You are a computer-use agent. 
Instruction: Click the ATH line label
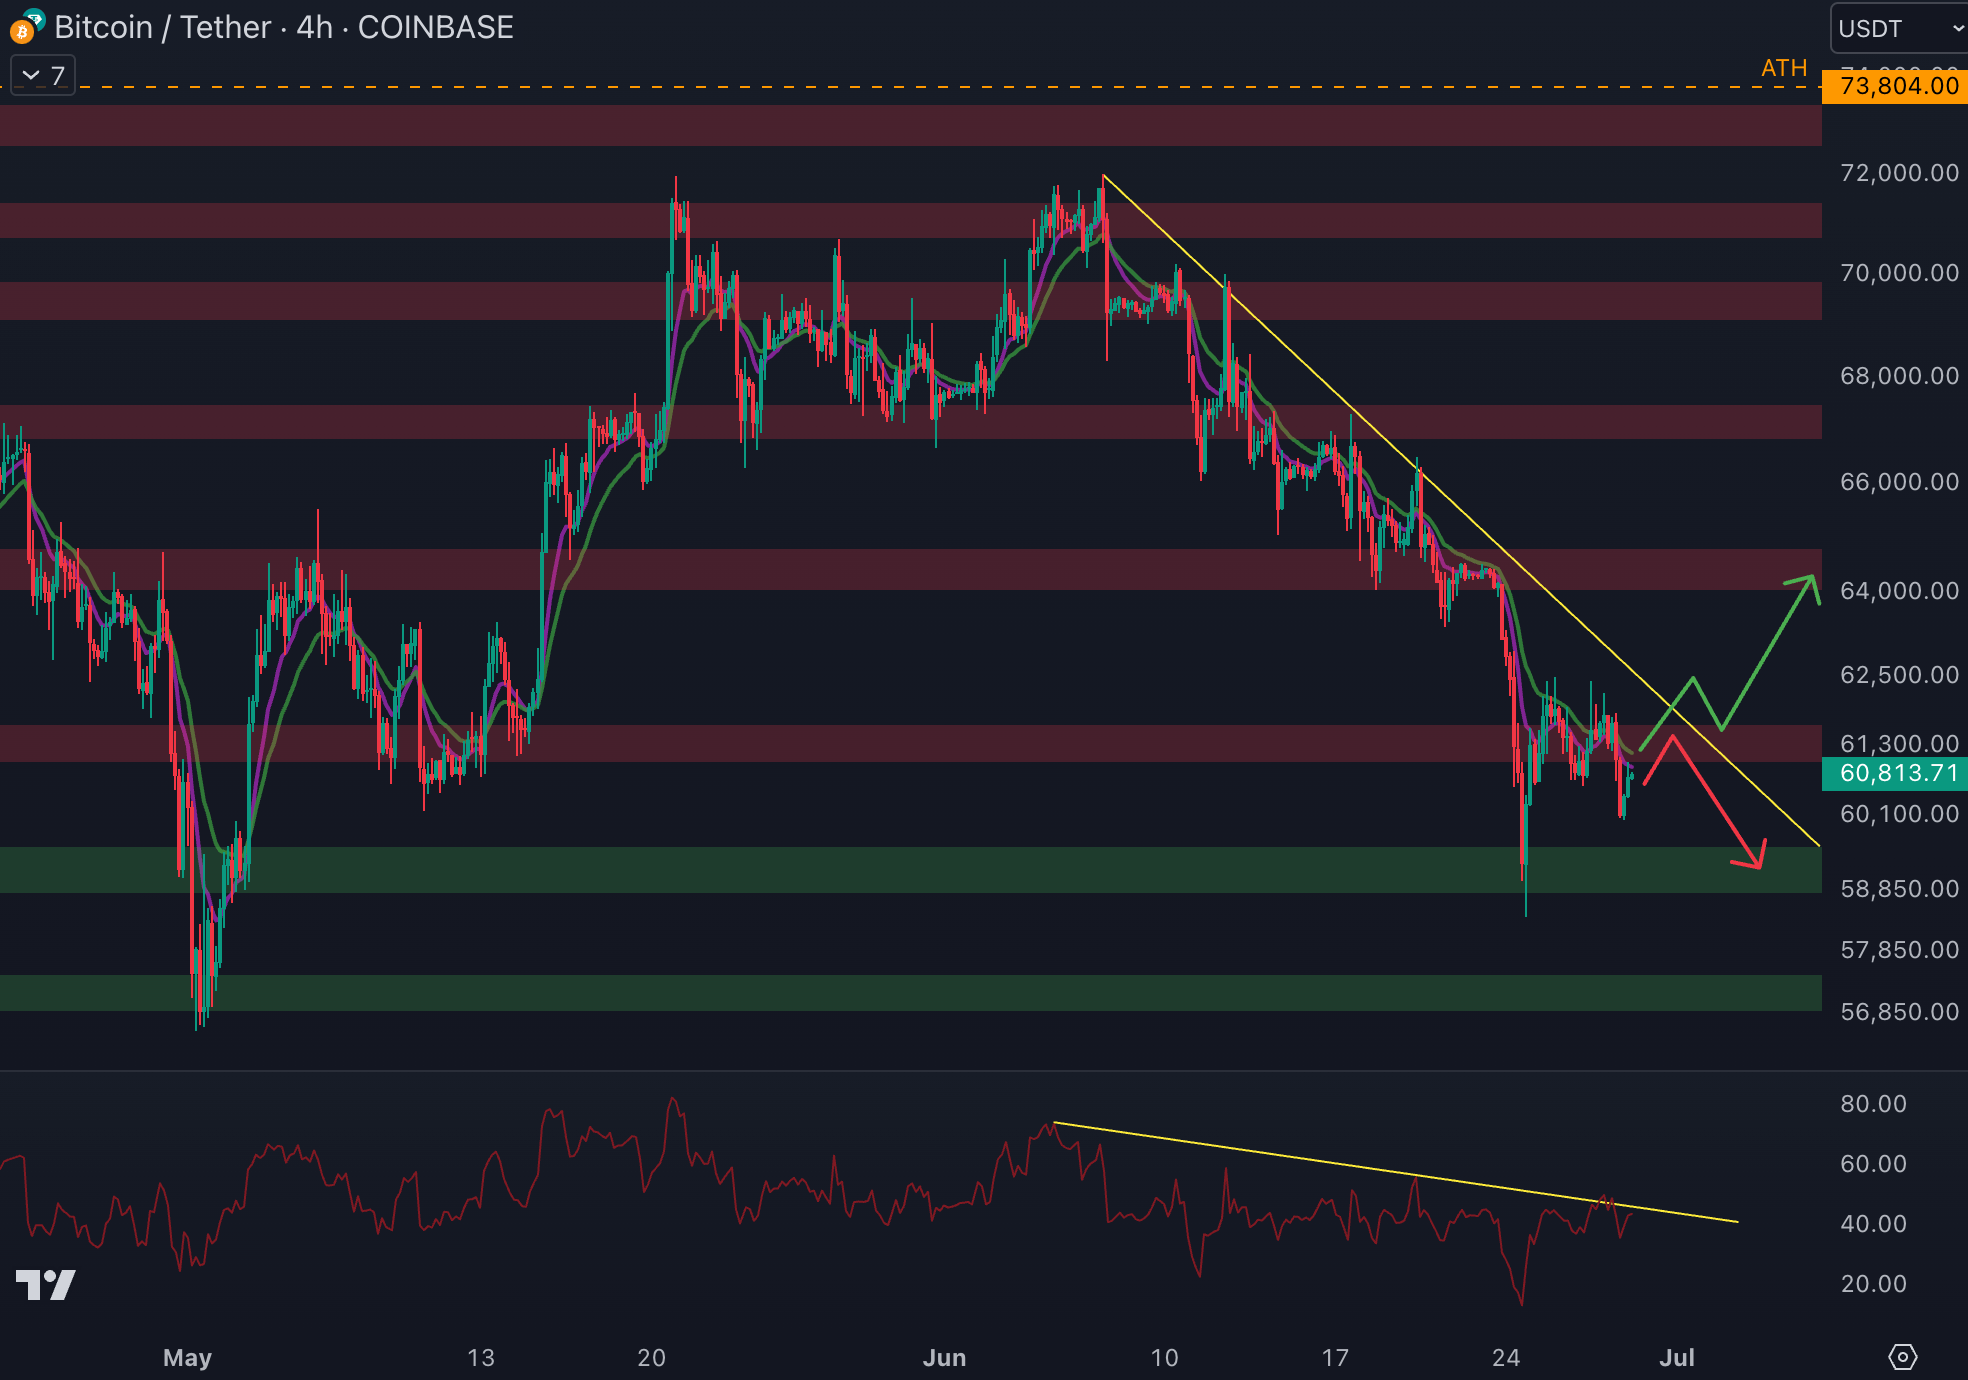pyautogui.click(x=1784, y=68)
